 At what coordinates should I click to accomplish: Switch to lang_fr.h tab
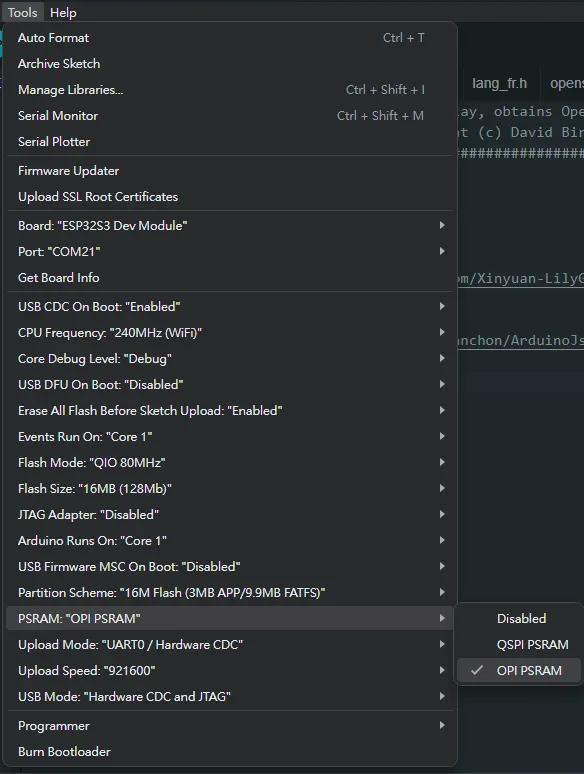(x=499, y=83)
